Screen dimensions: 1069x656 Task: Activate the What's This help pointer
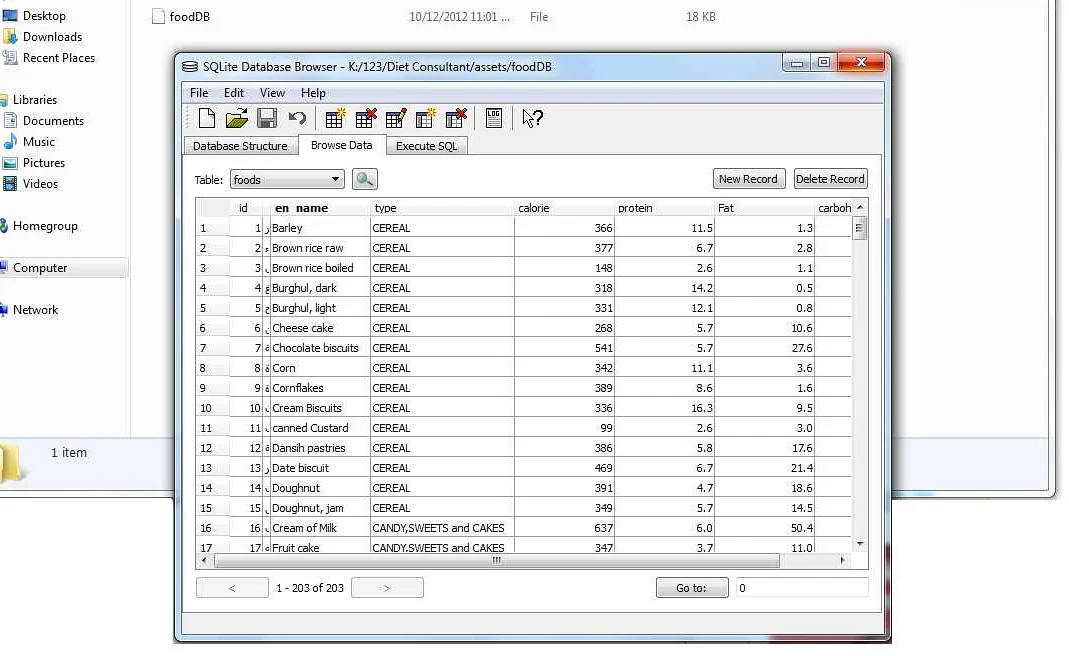(x=531, y=118)
